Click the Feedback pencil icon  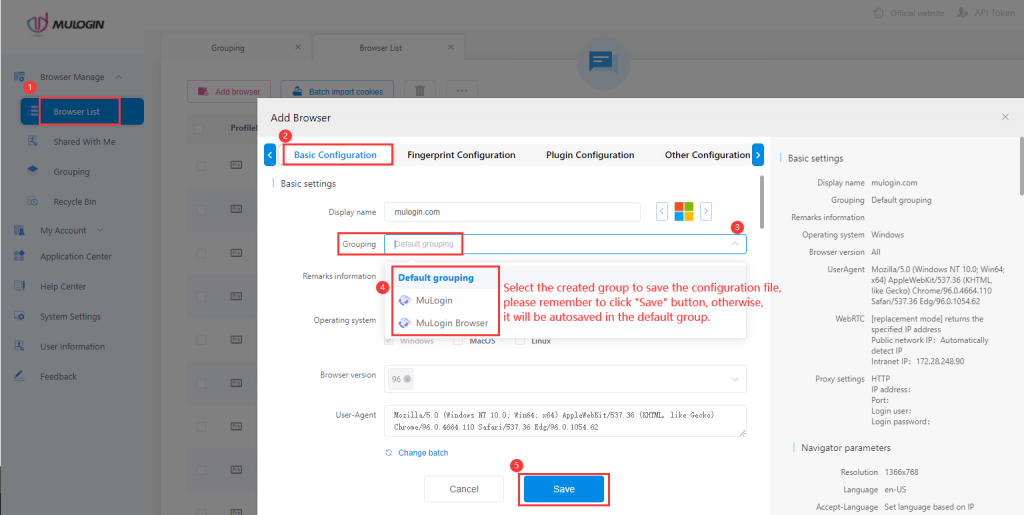click(20, 376)
